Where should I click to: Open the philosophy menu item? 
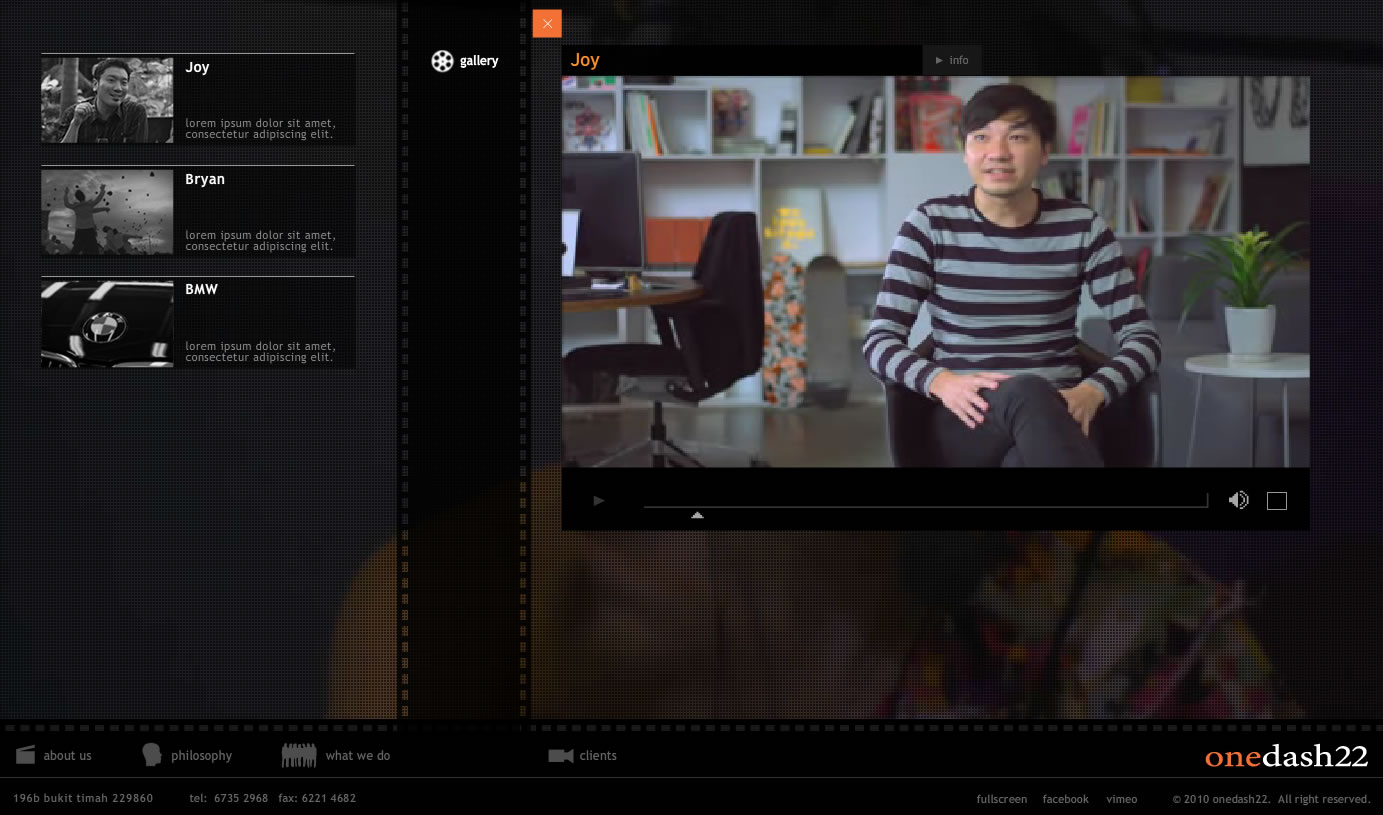click(201, 756)
